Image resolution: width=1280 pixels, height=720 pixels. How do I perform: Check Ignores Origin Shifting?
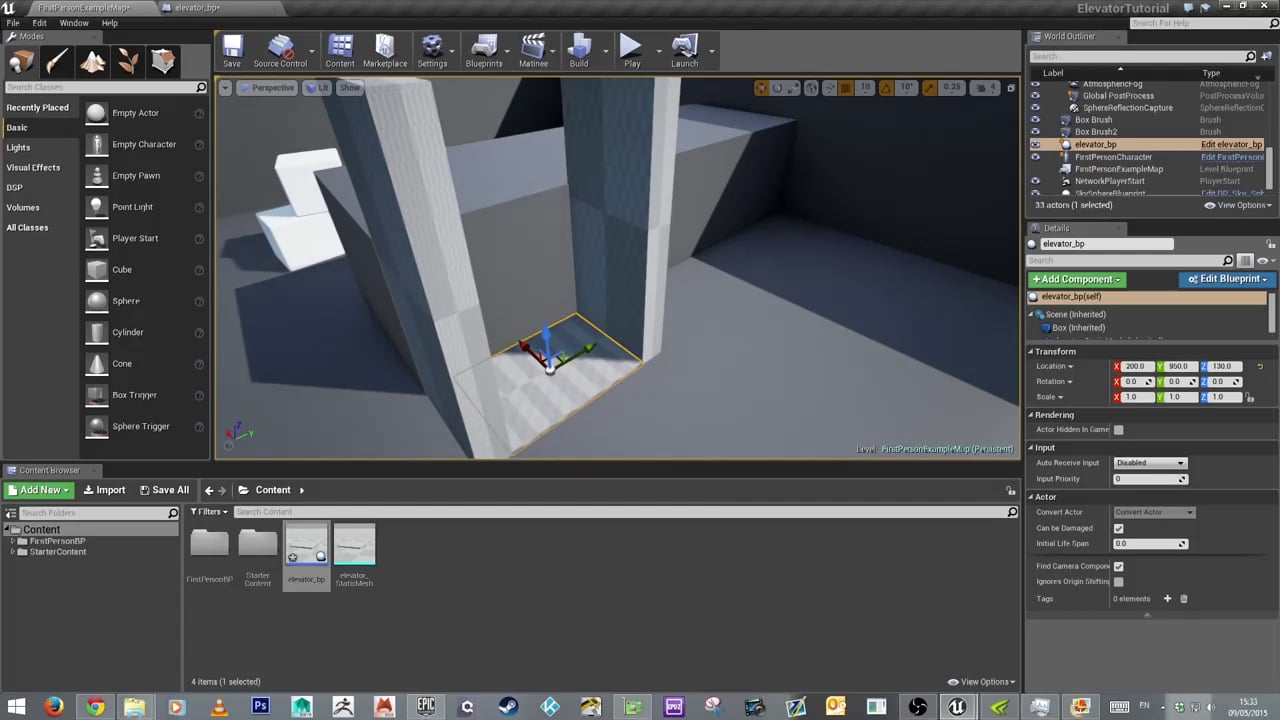tap(1118, 581)
